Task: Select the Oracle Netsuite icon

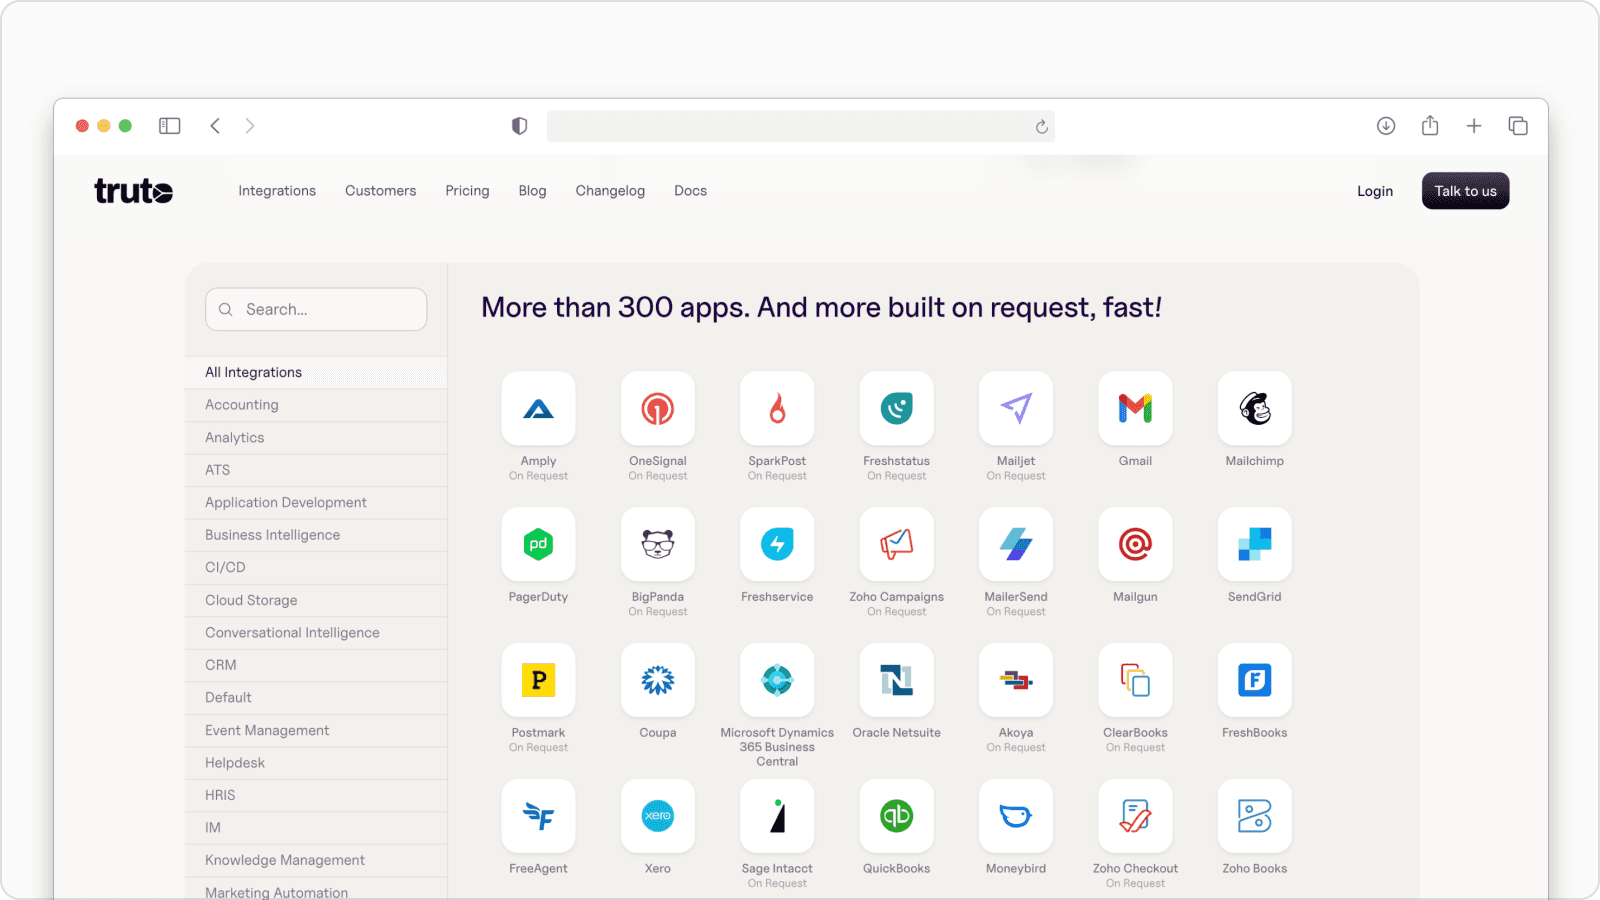Action: [897, 680]
